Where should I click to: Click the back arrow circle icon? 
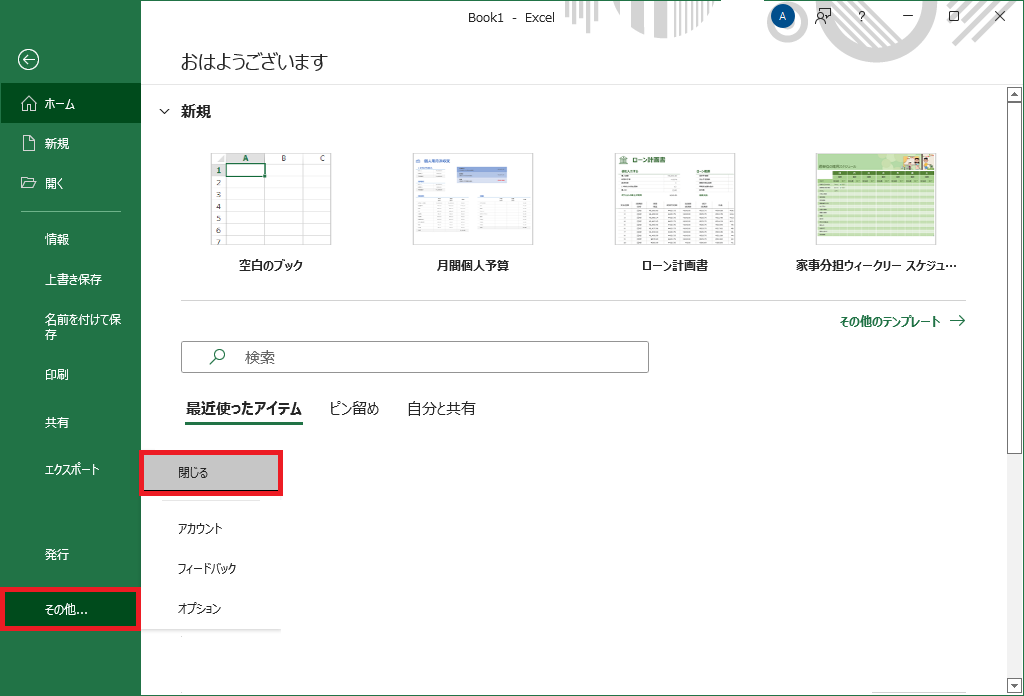coord(28,60)
